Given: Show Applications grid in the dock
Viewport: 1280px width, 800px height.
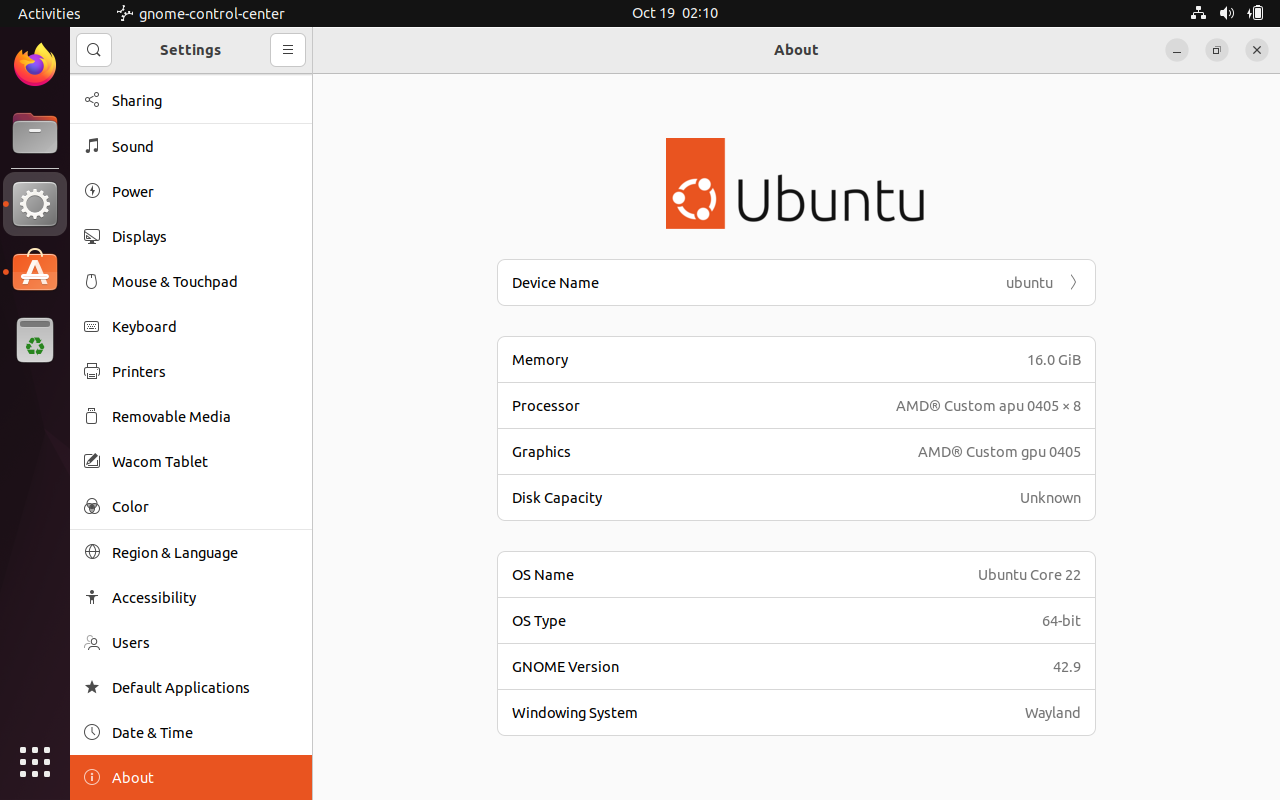Looking at the screenshot, I should coord(35,762).
